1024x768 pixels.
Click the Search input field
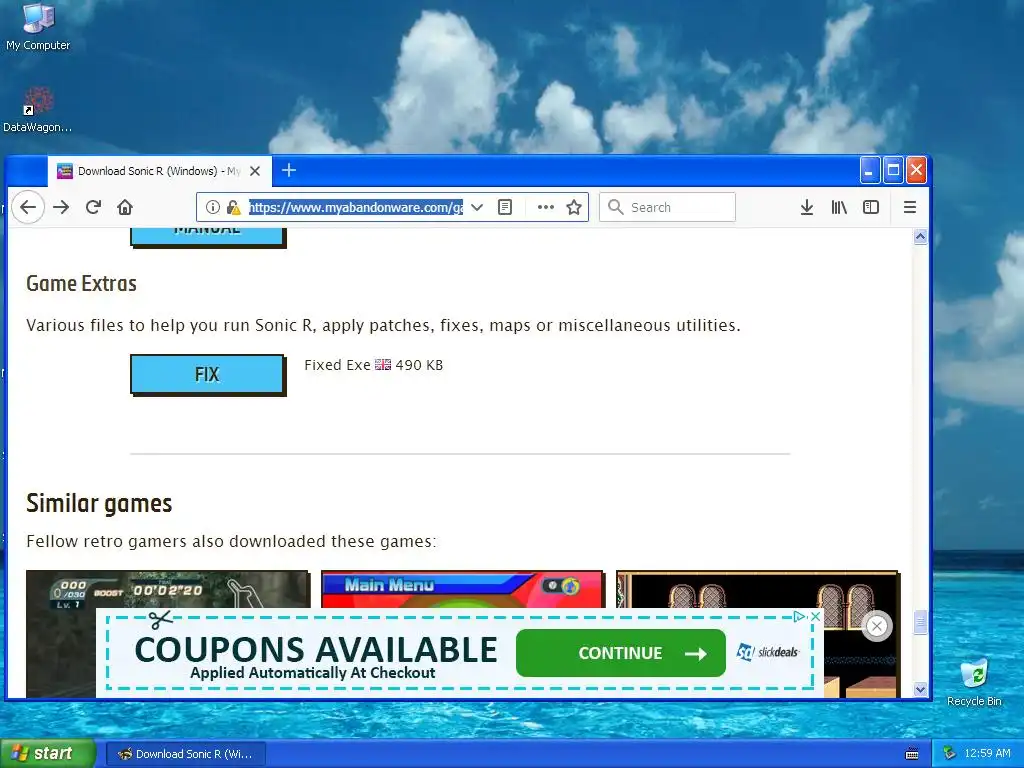click(667, 207)
